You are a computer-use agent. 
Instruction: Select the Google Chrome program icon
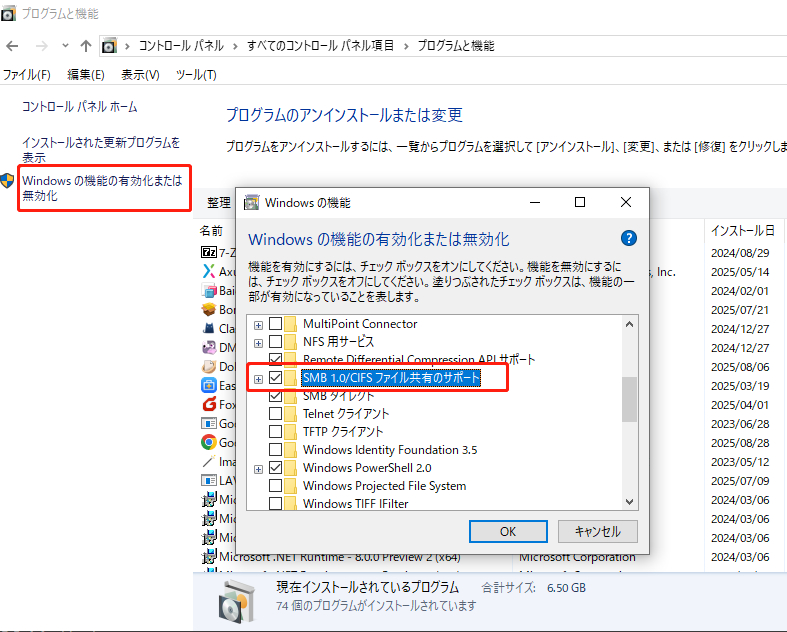tap(209, 442)
